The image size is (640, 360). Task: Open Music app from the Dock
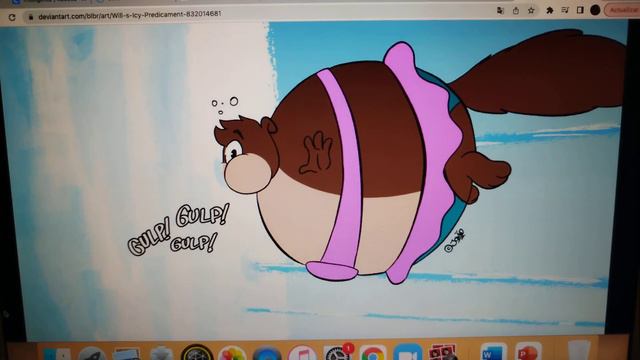coord(302,353)
